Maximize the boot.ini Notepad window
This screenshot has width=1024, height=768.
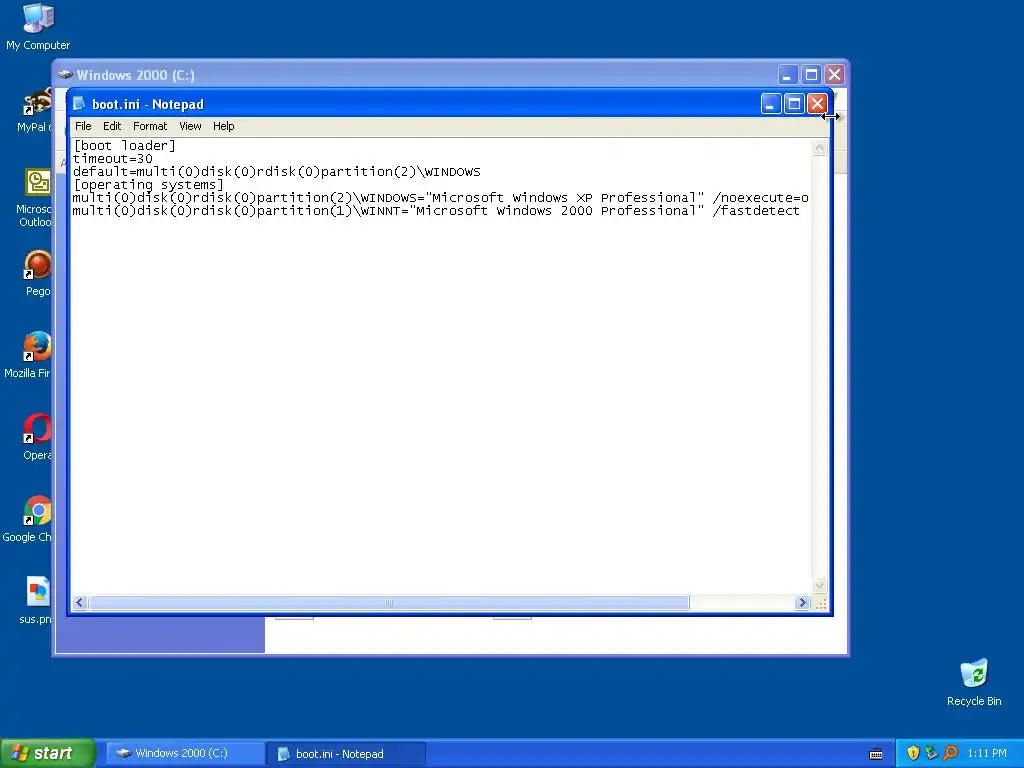(x=794, y=104)
